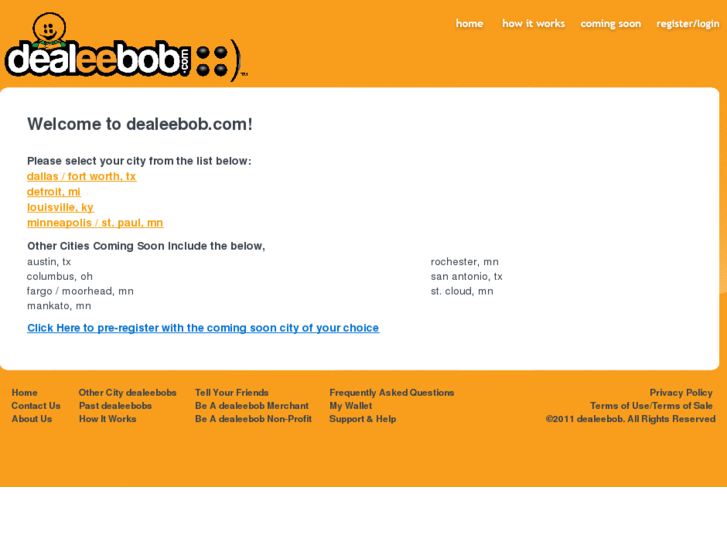Viewport: 727px width, 545px height.
Task: Click the st. cloud, mn text
Action: pyautogui.click(x=462, y=291)
